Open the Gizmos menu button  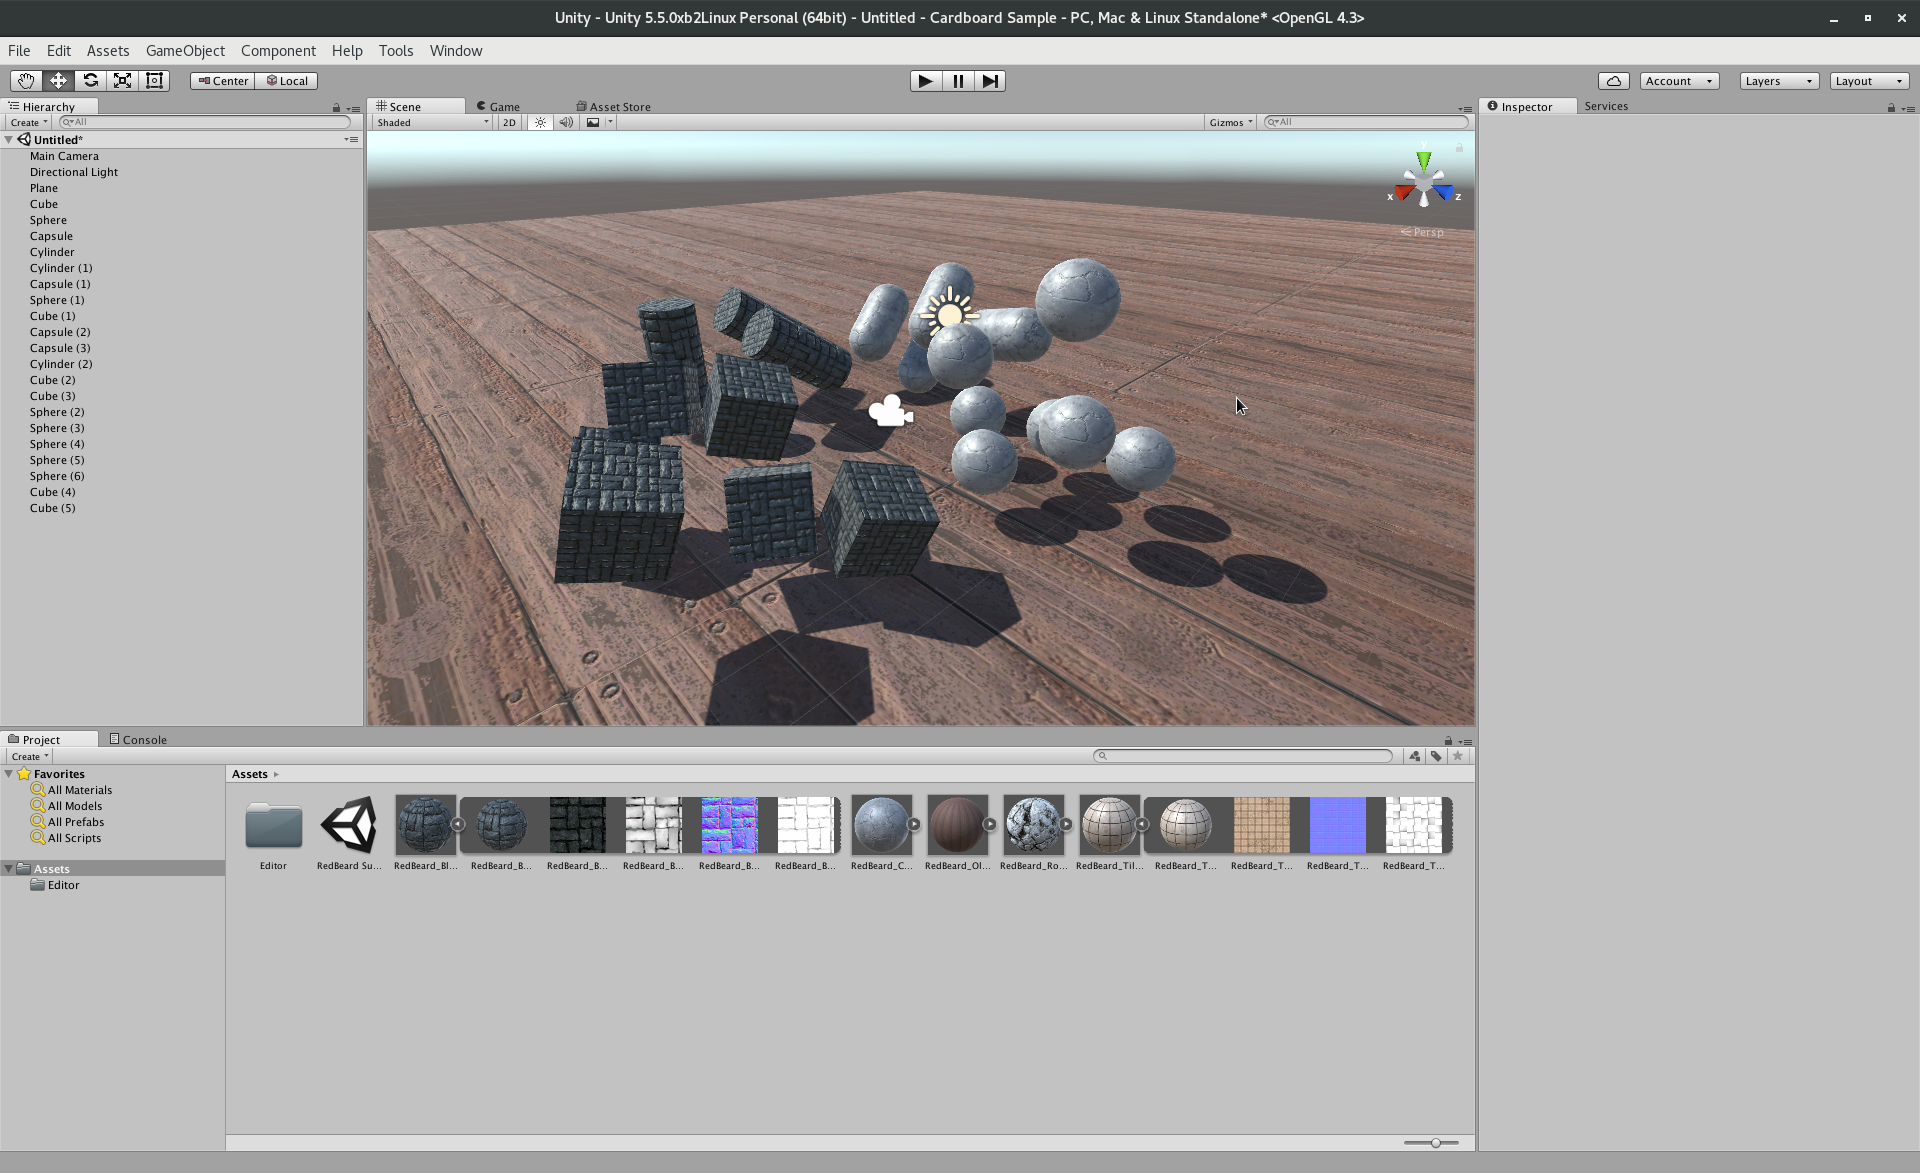click(1230, 122)
